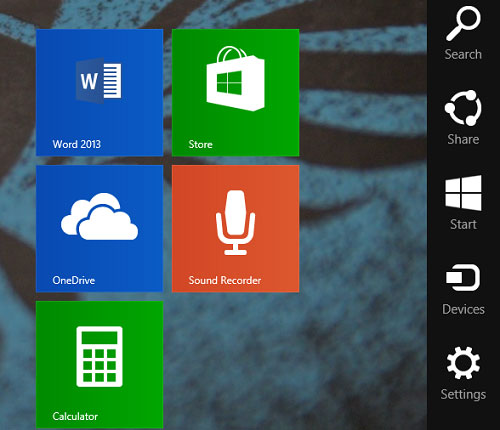Launch the Sound Recorder tile

tap(235, 228)
